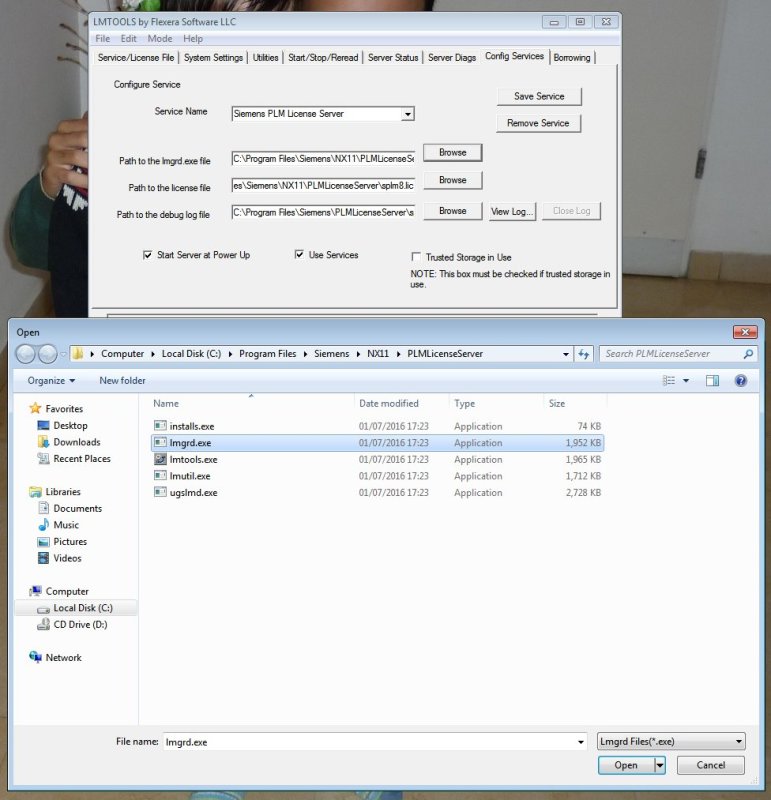The width and height of the screenshot is (771, 800).
Task: Open the Mode menu in LMTOOLS
Action: (x=160, y=39)
